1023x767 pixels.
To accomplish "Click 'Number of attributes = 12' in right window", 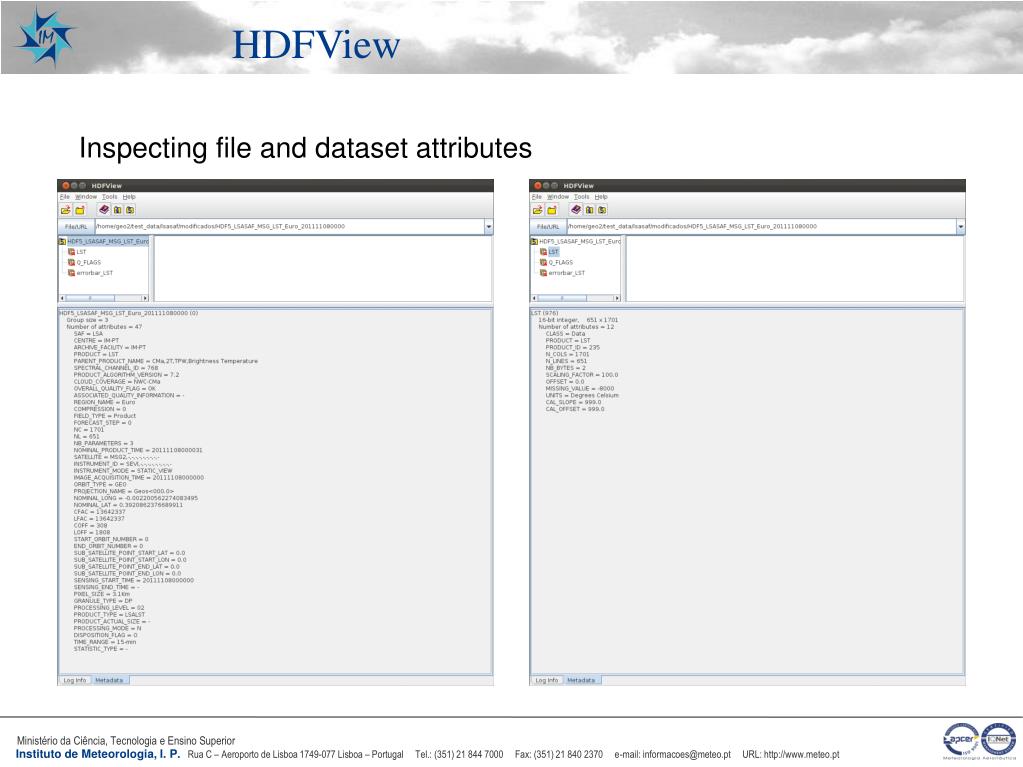I will [576, 327].
